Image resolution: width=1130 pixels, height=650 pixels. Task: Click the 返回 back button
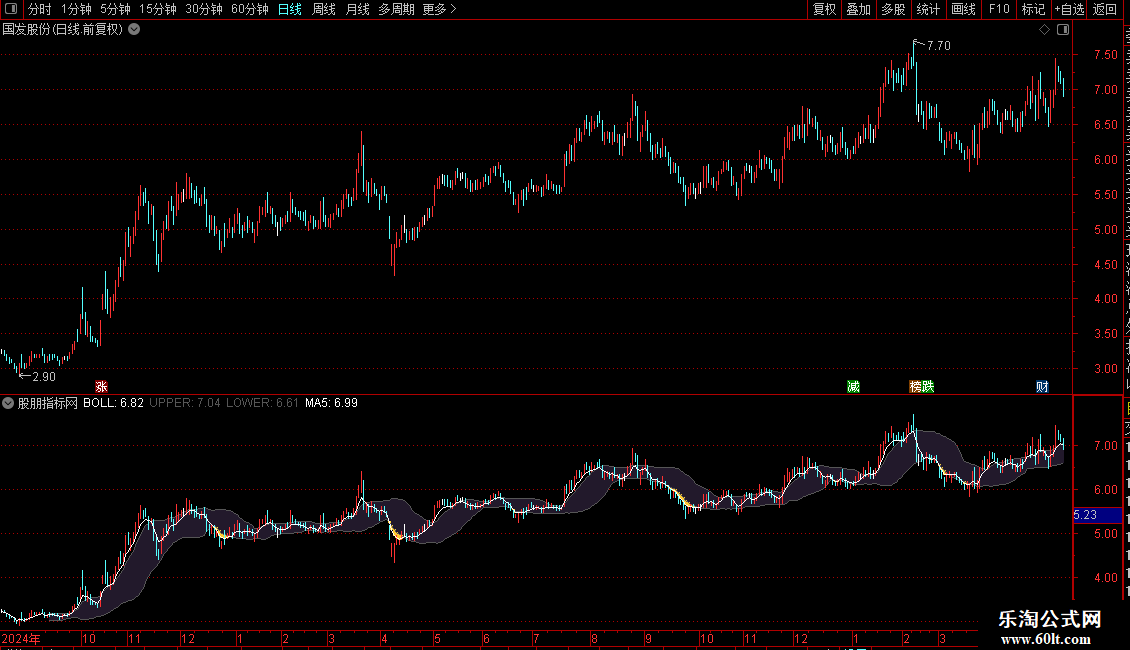pos(1105,9)
